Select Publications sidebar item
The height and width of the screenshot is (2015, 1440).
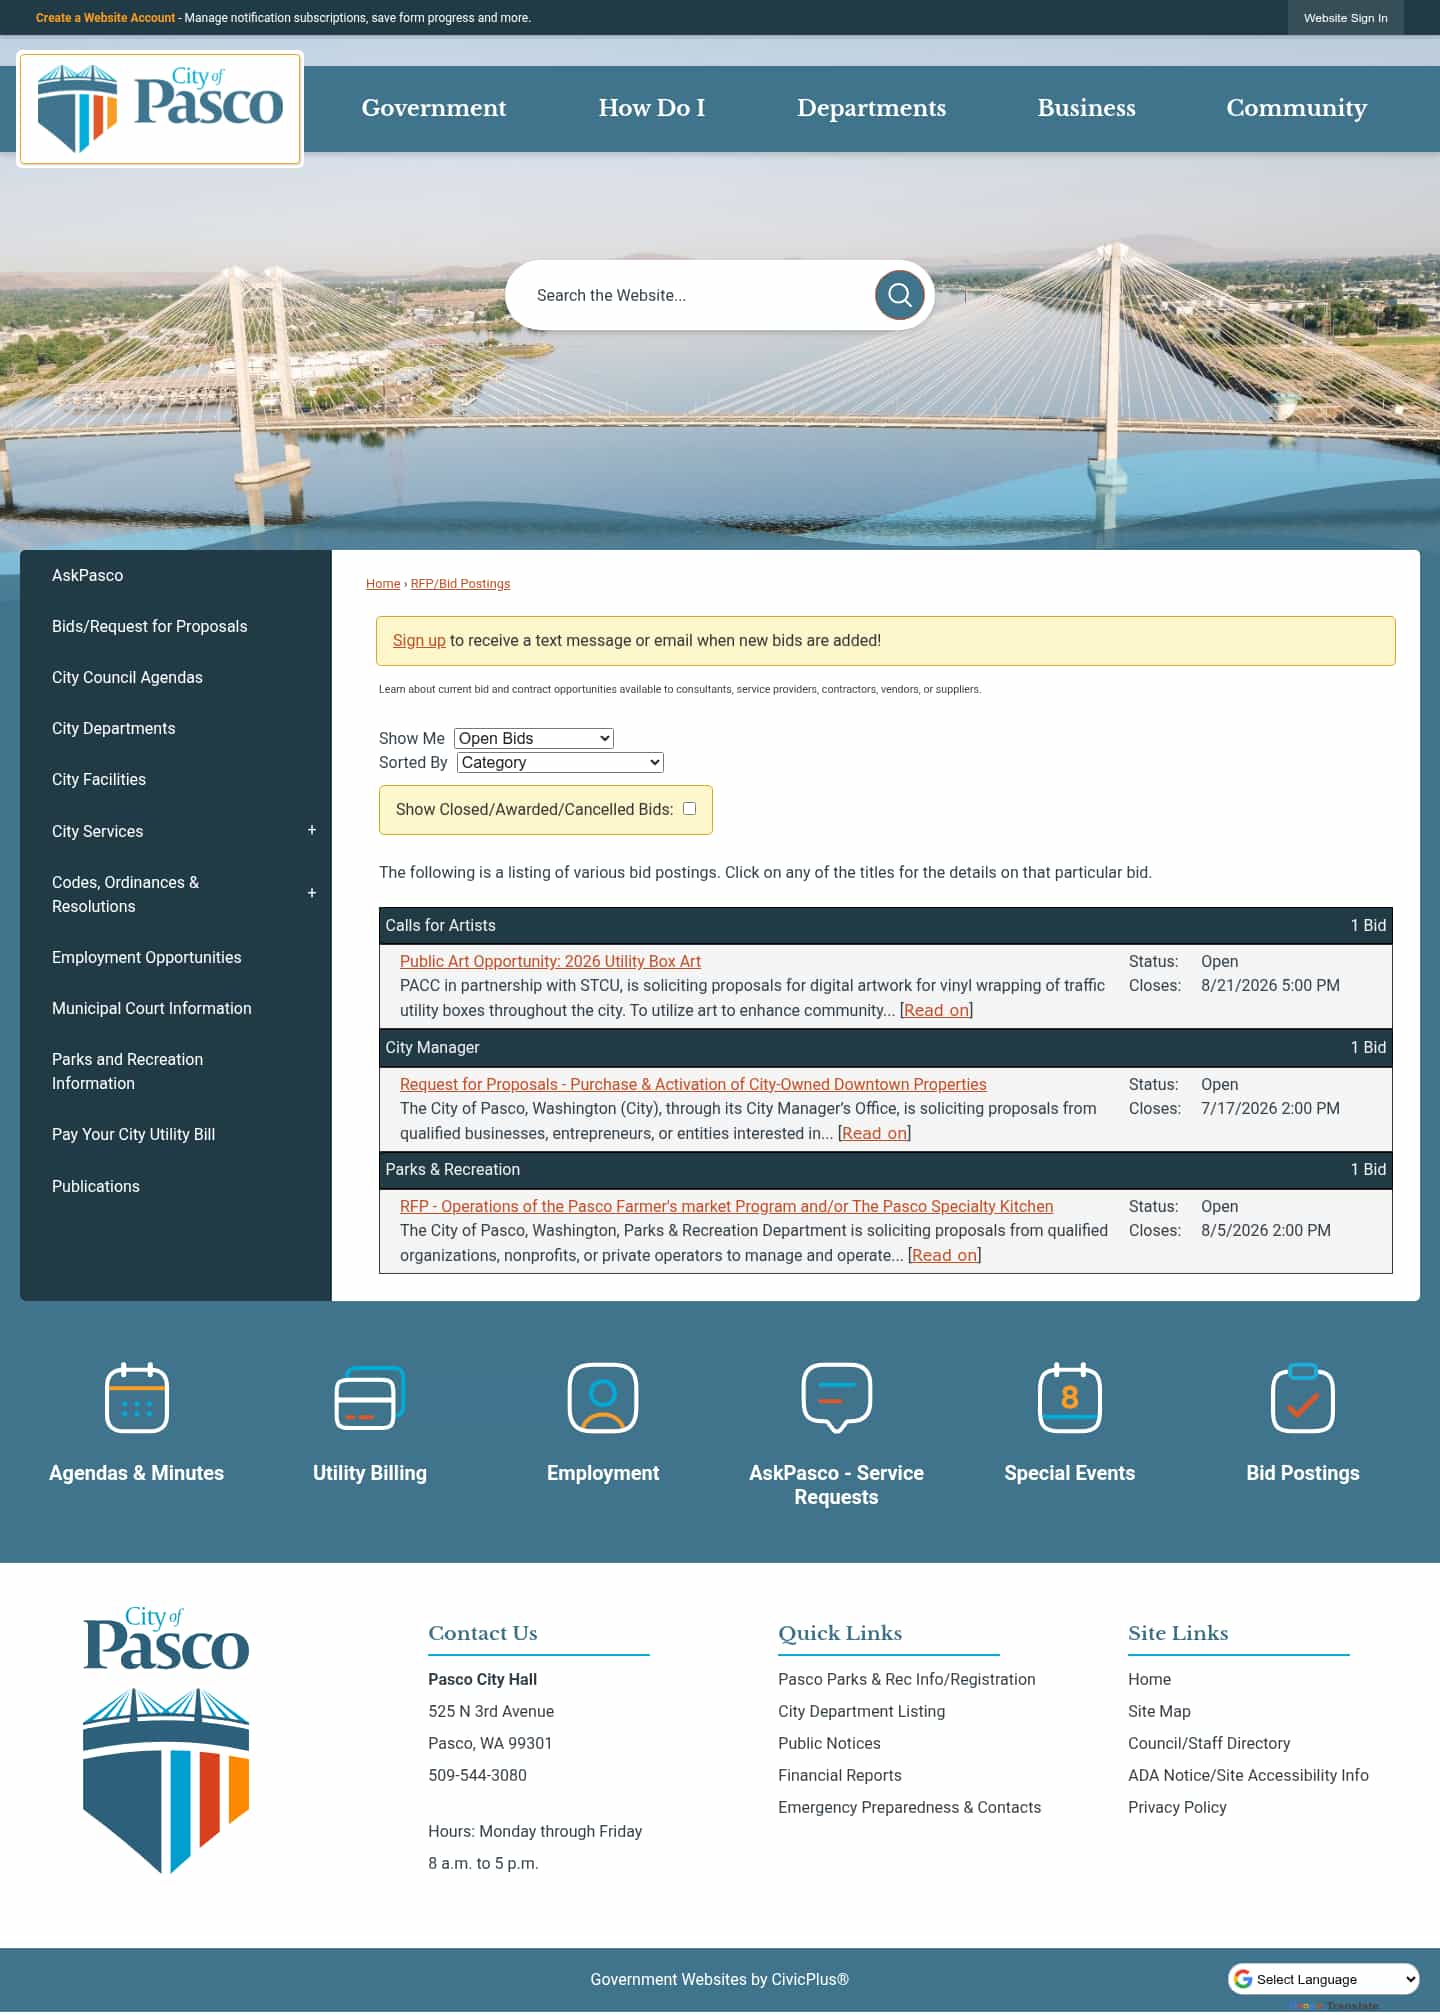tap(96, 1186)
